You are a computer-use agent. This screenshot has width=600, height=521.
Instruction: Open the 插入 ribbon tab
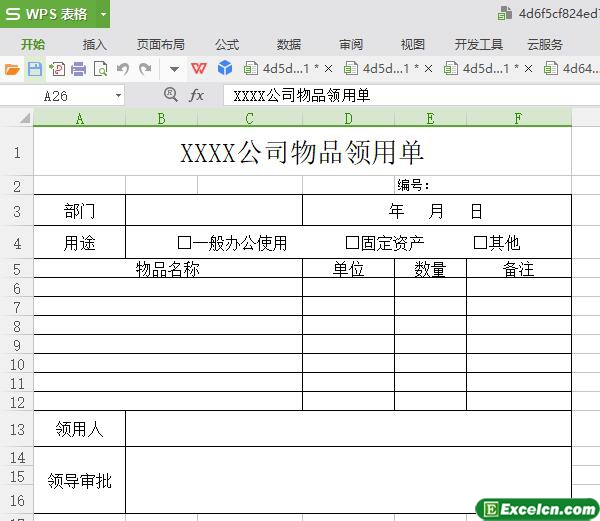pyautogui.click(x=95, y=45)
